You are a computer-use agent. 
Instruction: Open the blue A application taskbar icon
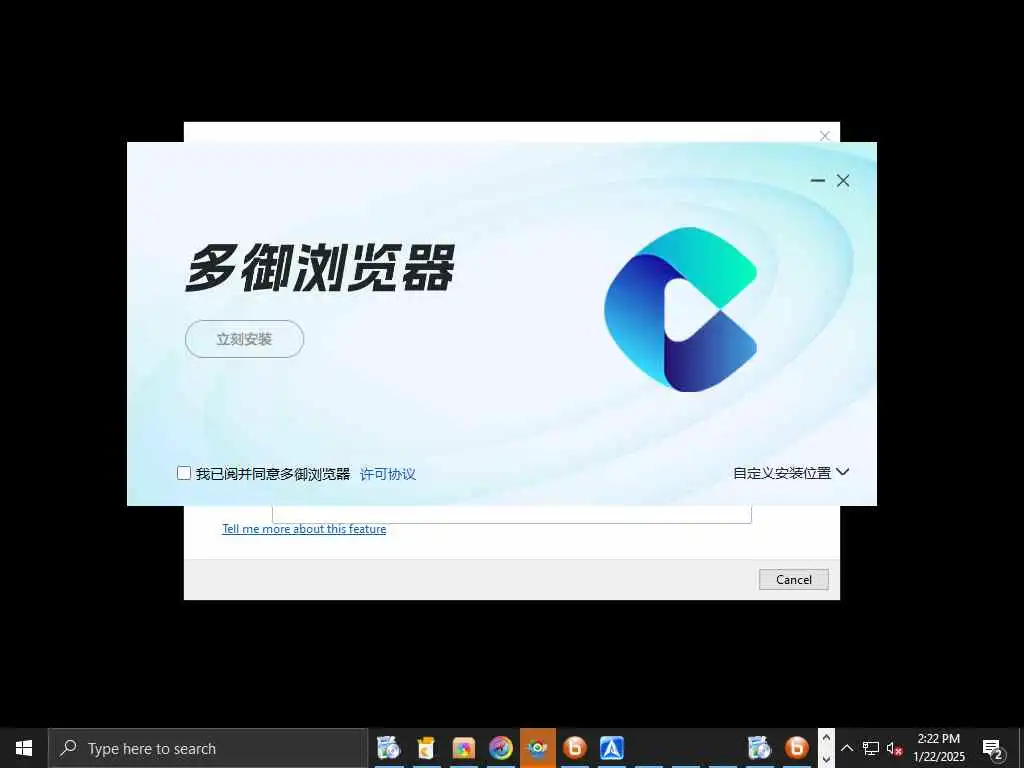612,748
